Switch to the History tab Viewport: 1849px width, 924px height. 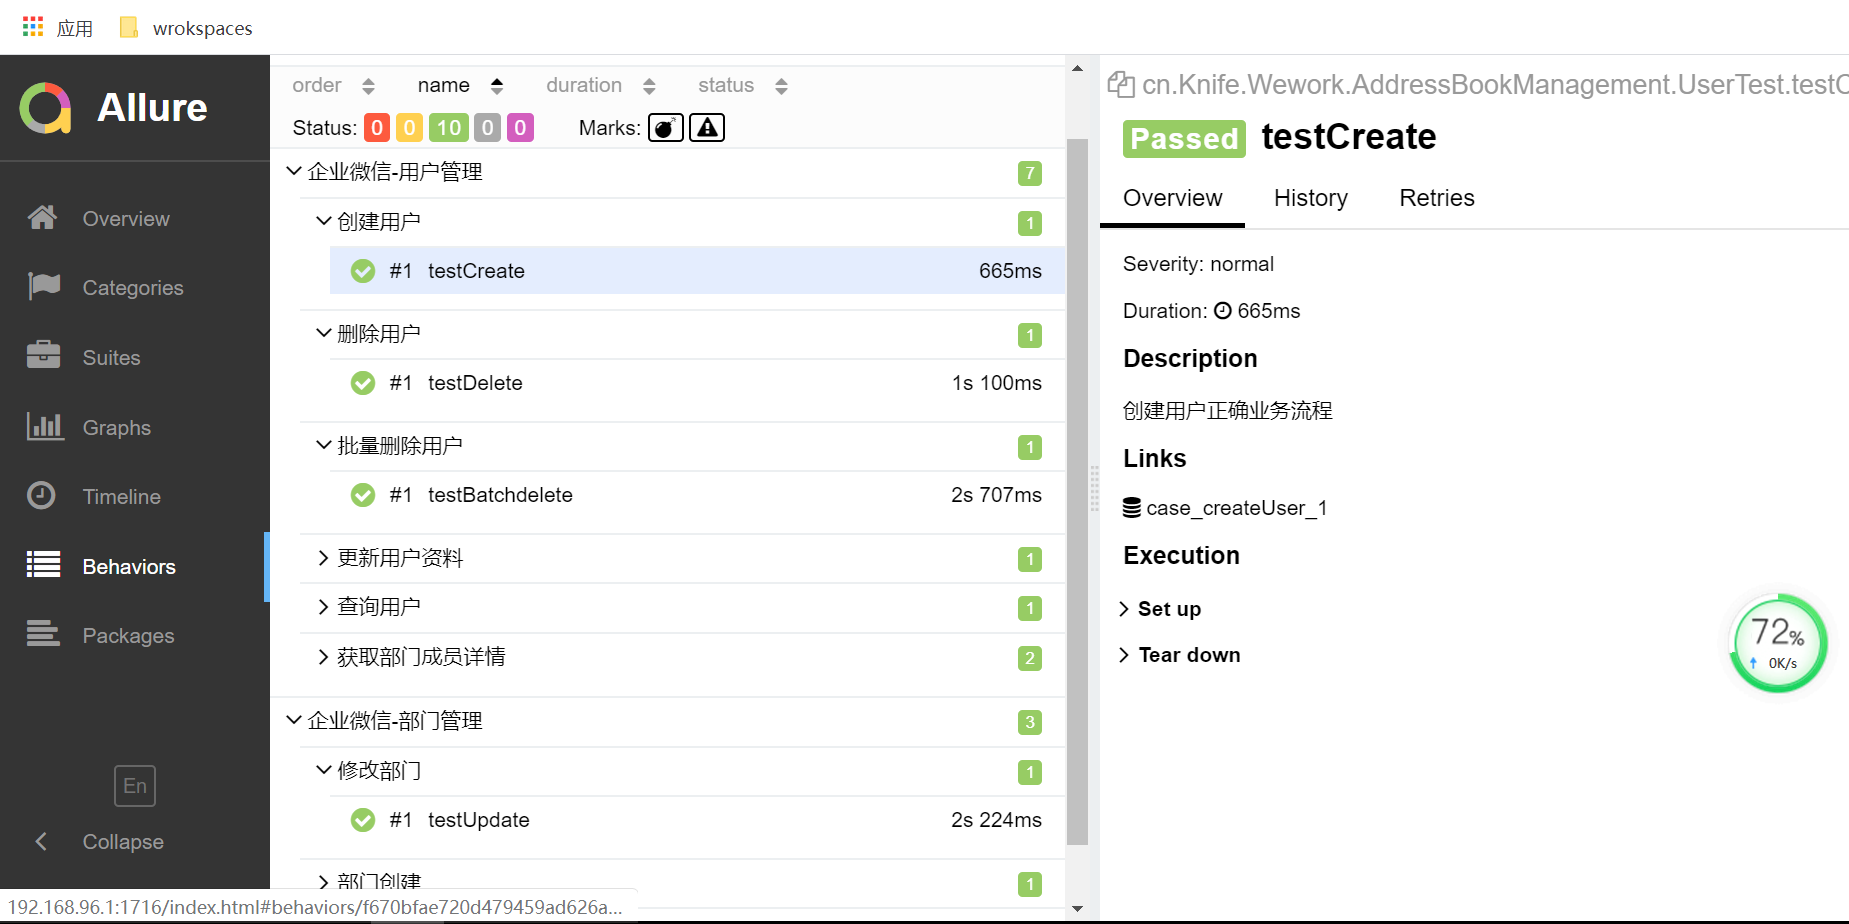pos(1310,198)
